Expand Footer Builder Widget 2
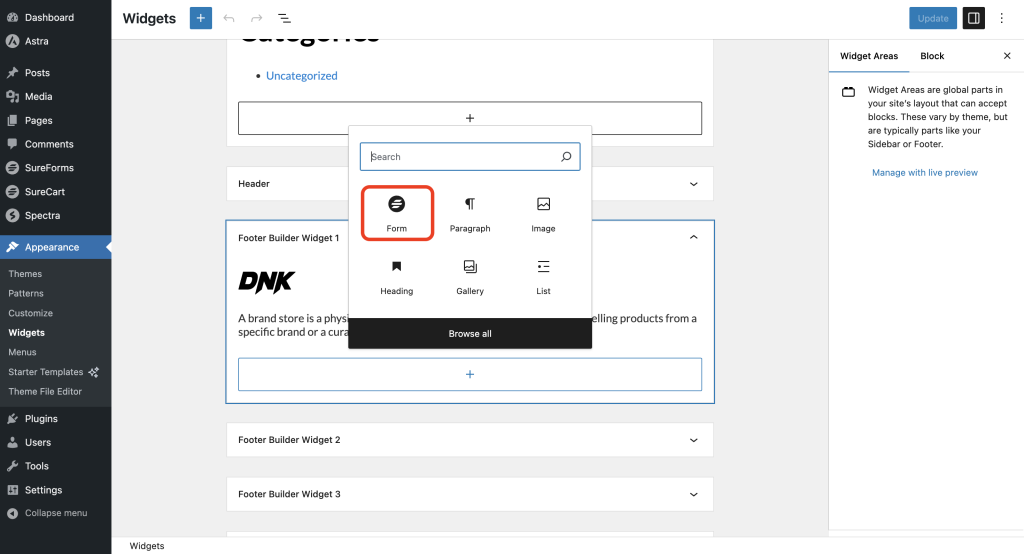 tap(694, 440)
